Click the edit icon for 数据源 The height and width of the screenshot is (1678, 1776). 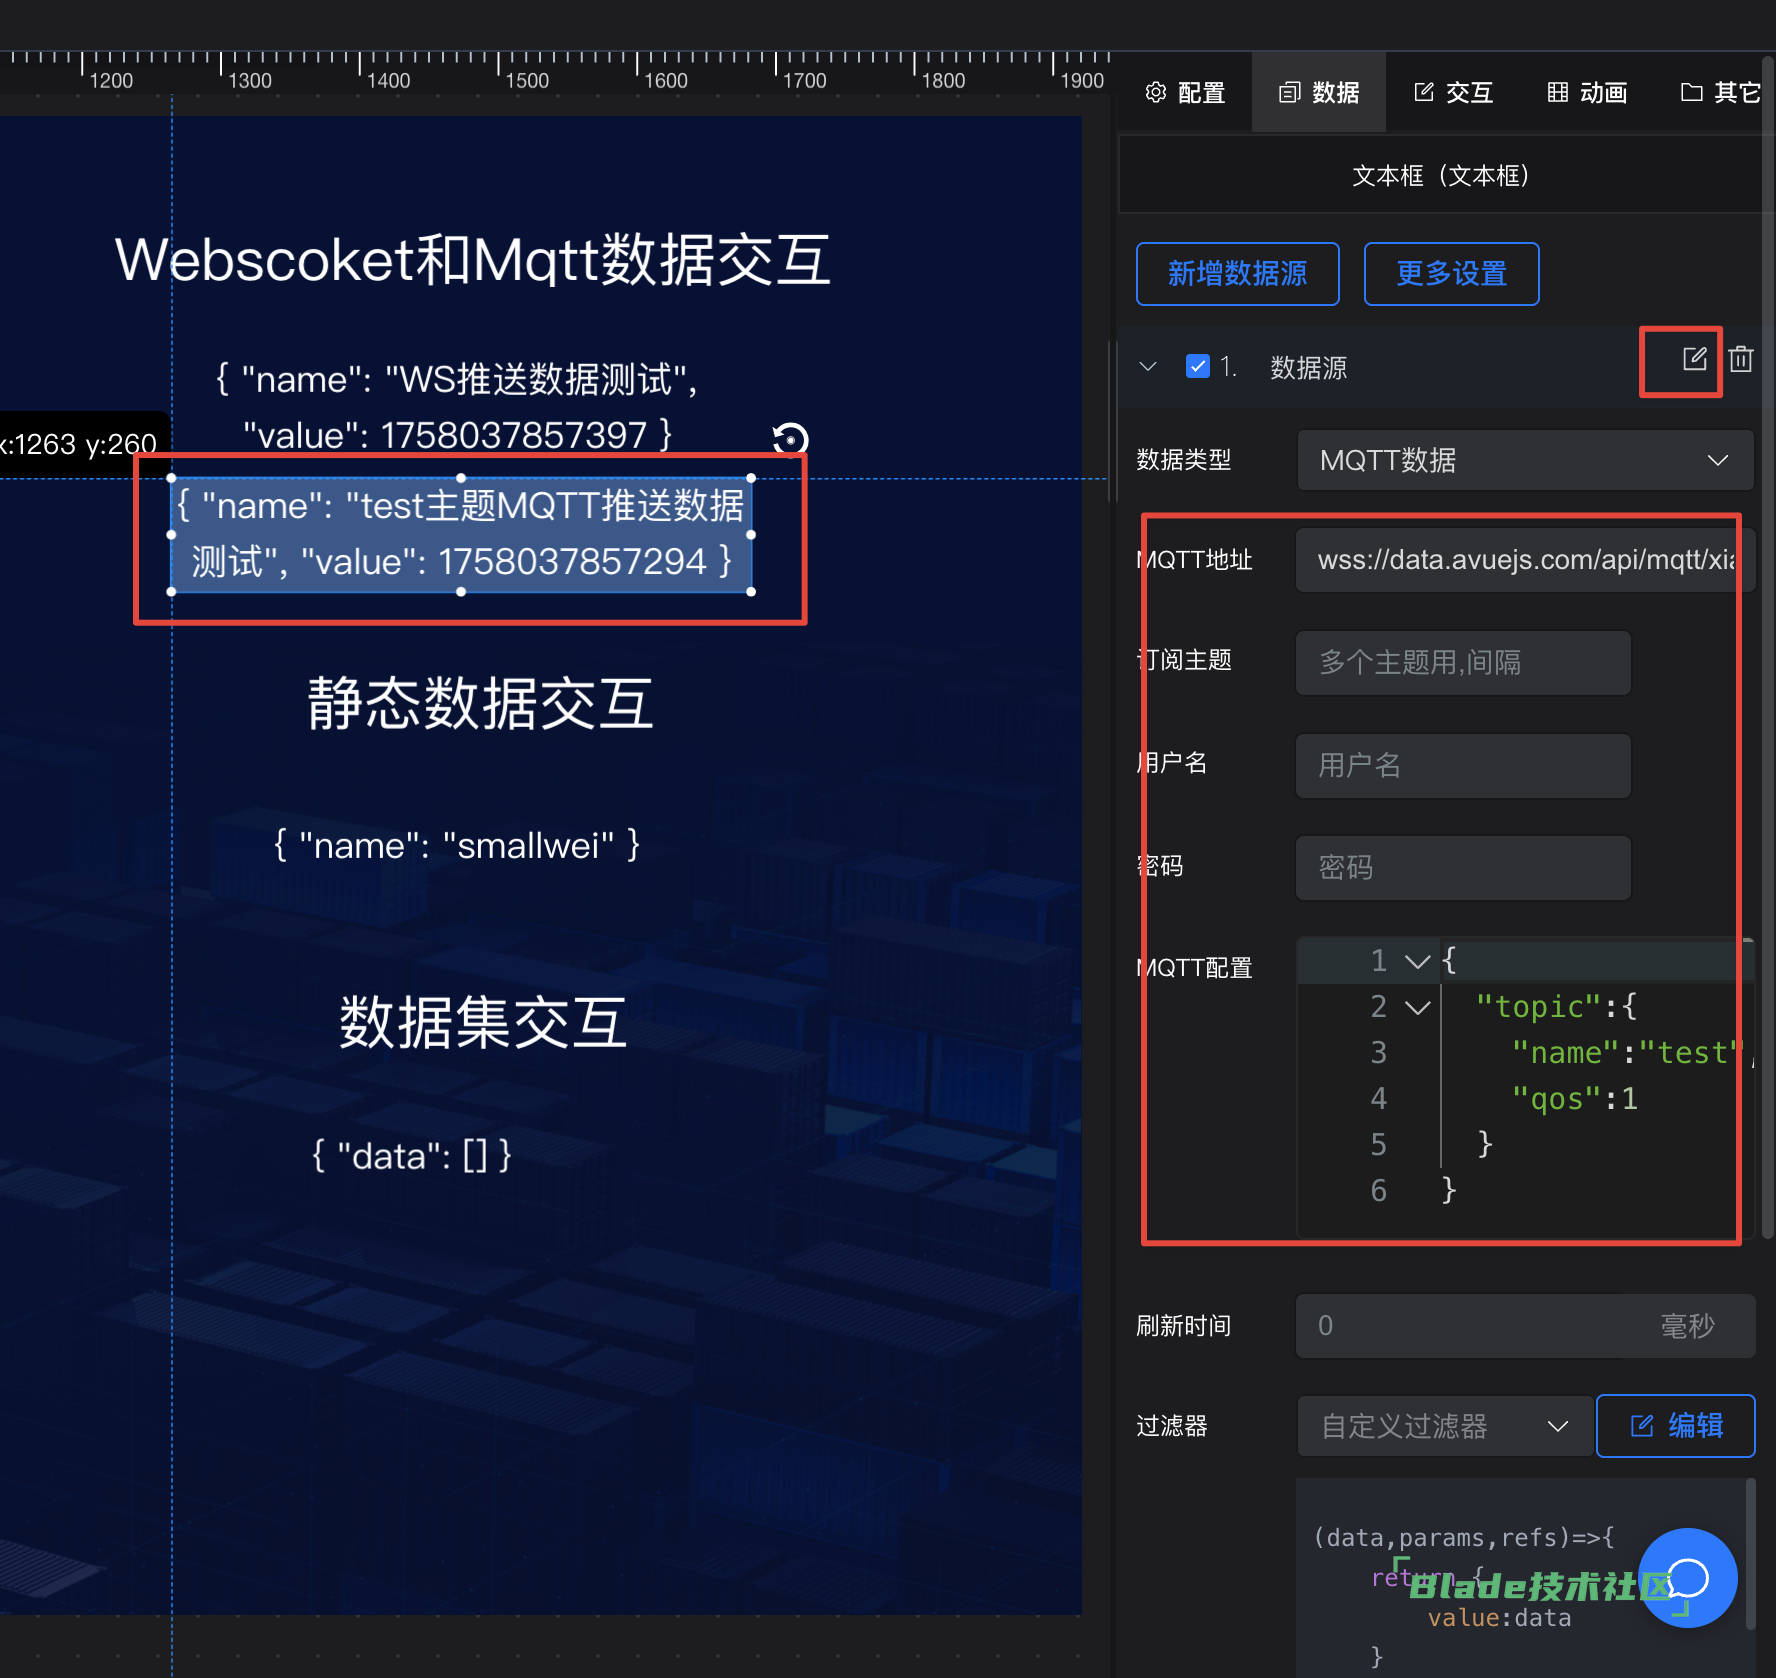1694,359
